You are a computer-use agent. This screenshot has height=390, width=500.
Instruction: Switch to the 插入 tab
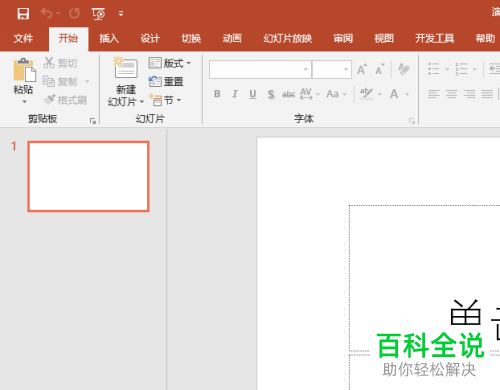click(x=109, y=39)
